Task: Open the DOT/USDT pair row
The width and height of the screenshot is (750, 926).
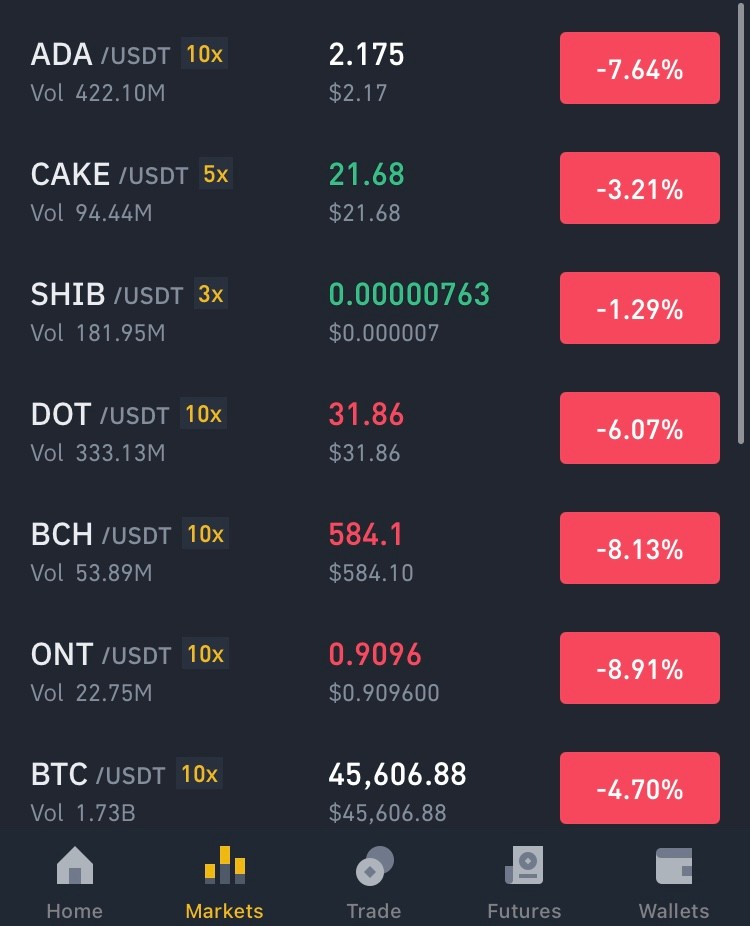Action: [375, 429]
